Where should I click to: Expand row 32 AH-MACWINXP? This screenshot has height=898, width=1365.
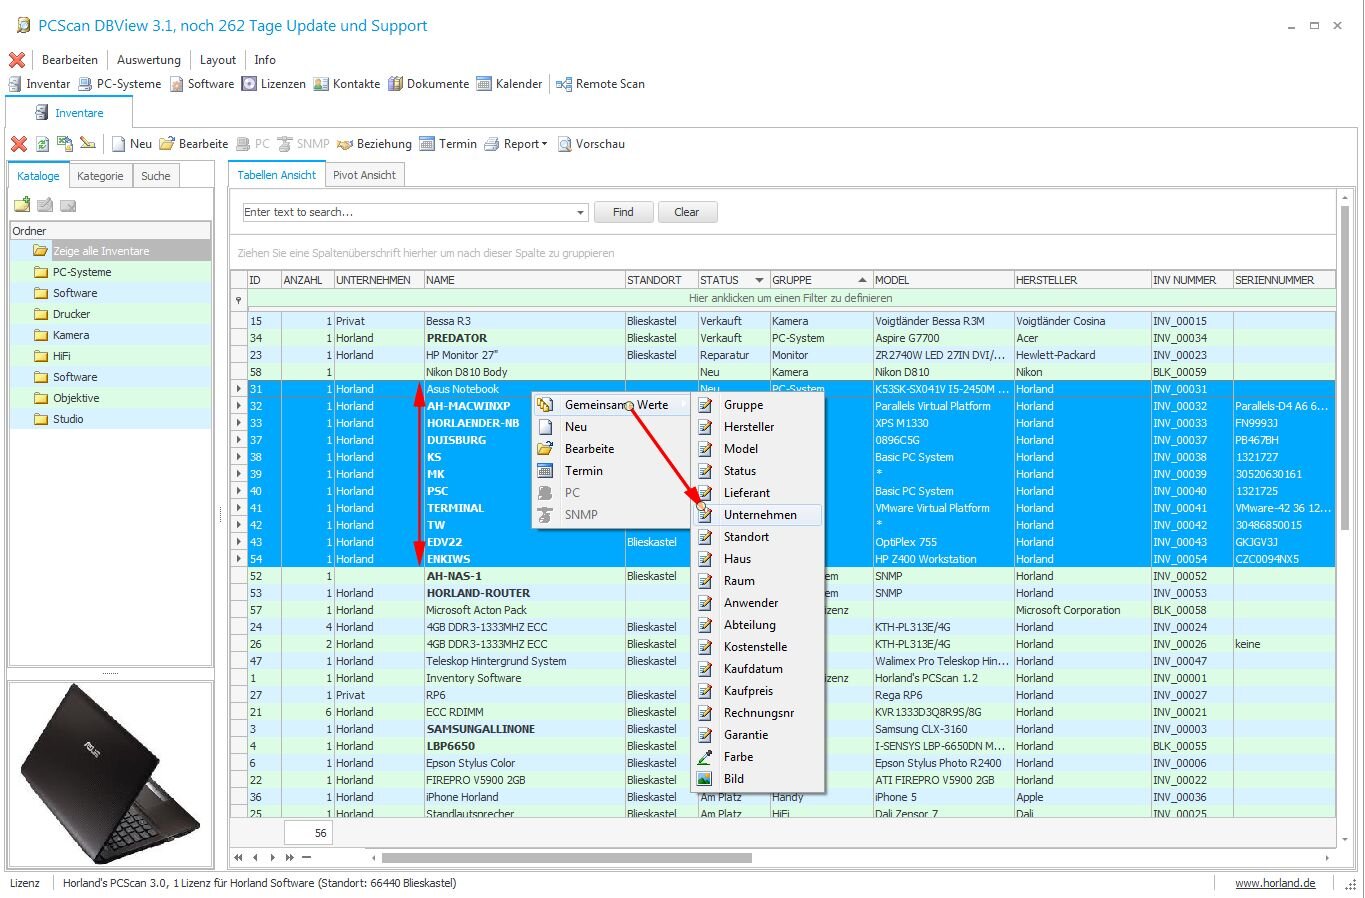239,406
